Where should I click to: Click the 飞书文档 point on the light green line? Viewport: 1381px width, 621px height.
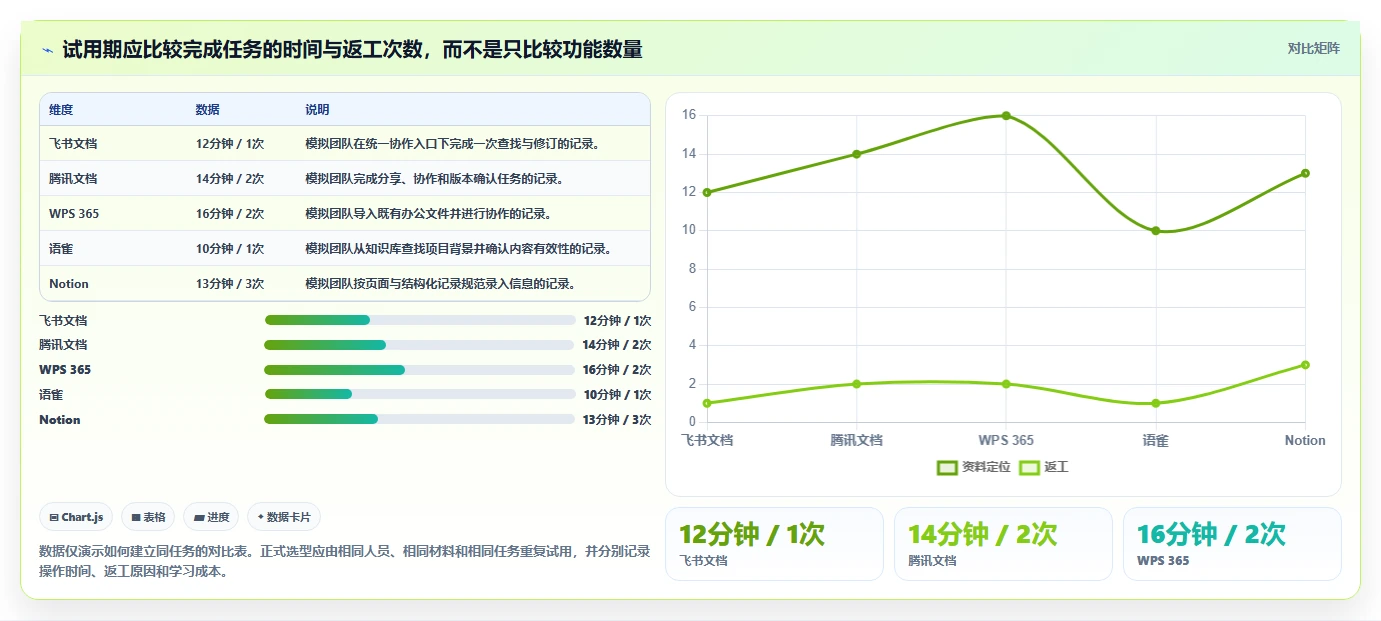(x=707, y=403)
